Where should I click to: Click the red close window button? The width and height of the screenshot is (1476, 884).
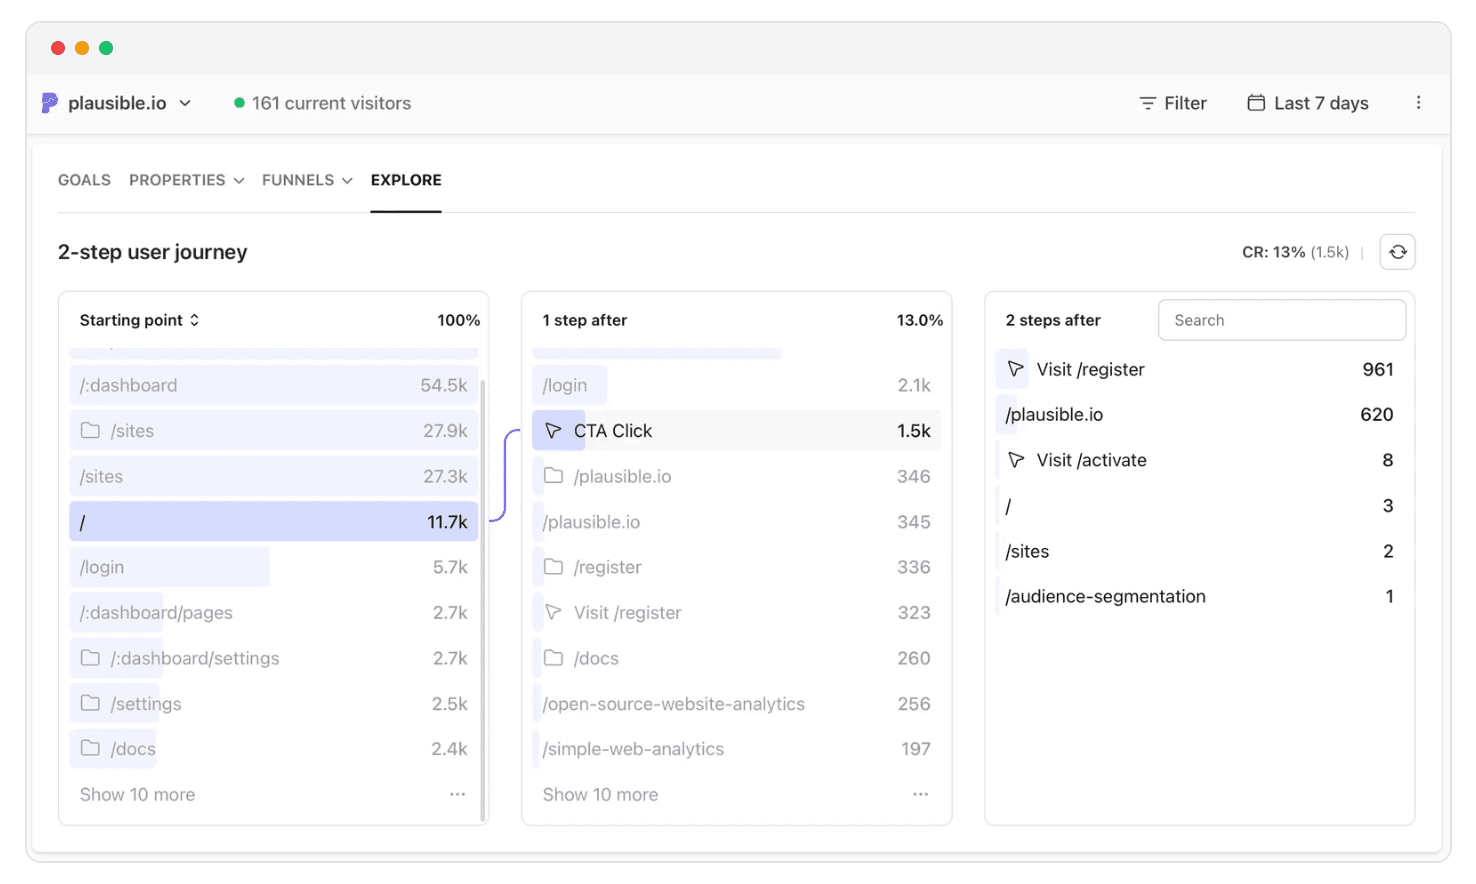point(58,48)
